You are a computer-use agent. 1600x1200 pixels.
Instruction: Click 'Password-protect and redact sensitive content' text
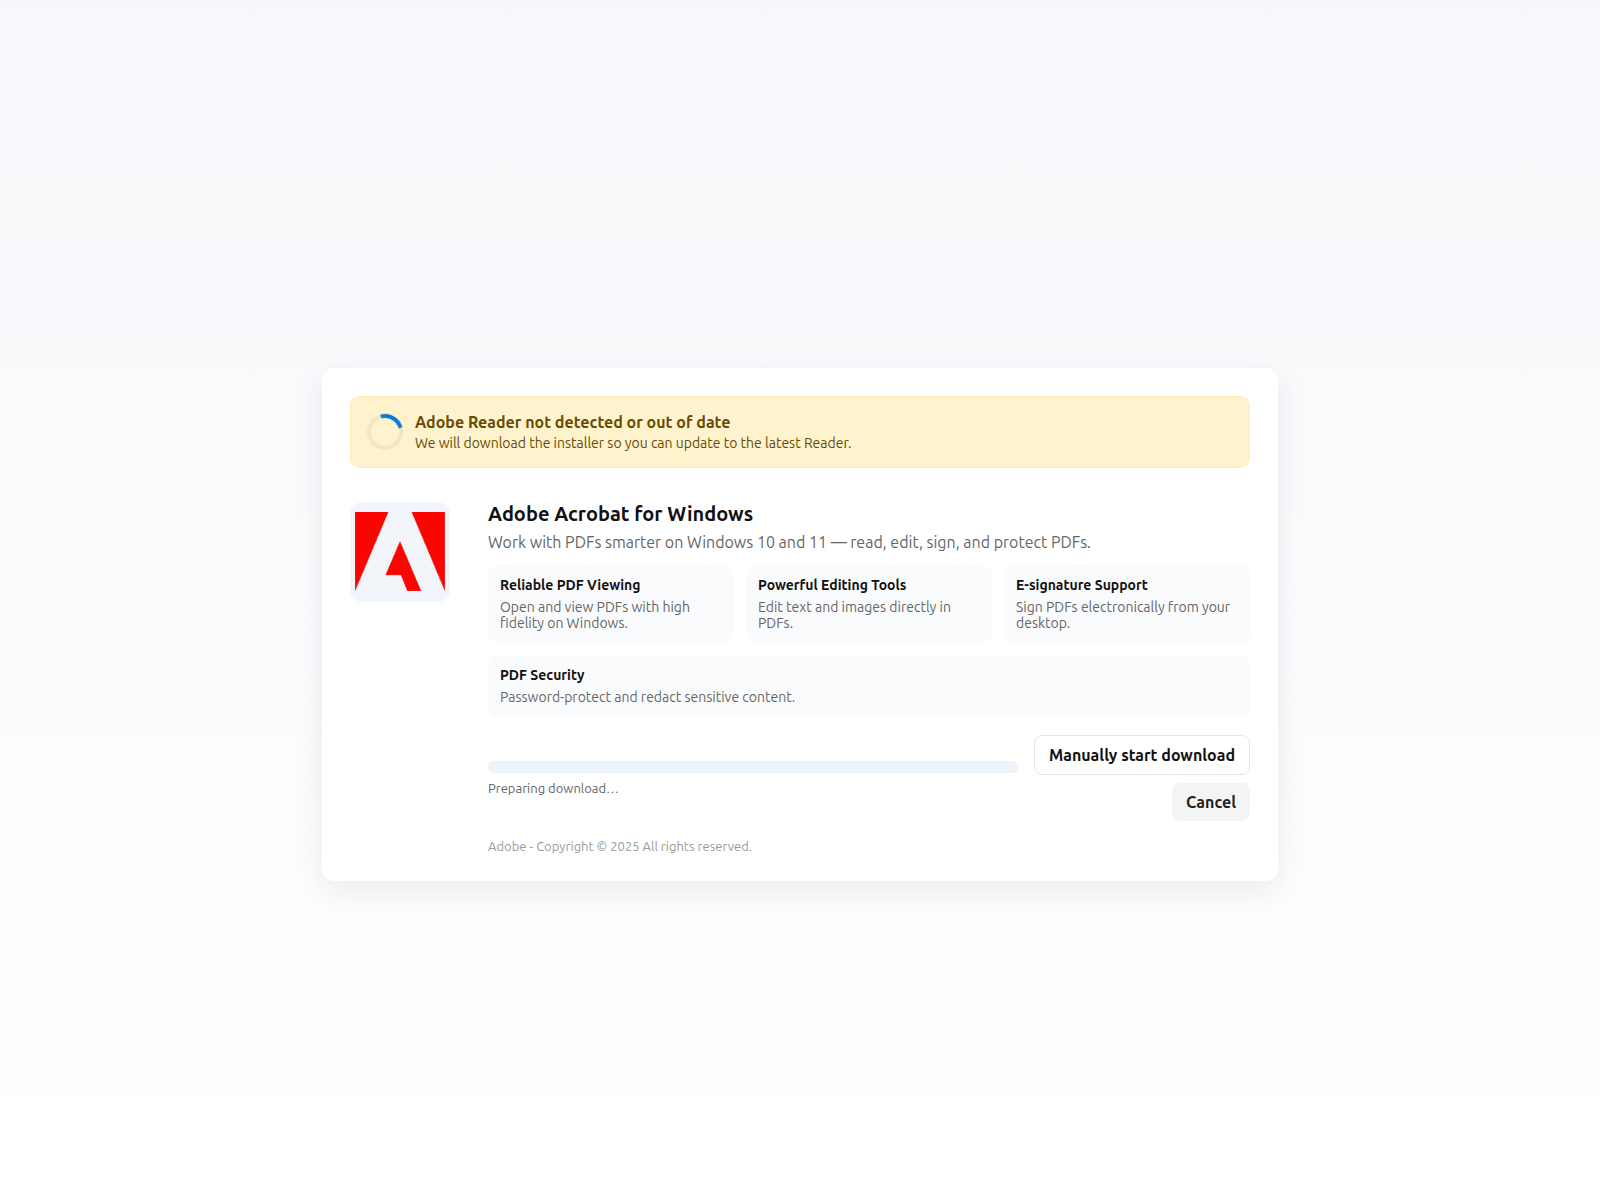[647, 697]
